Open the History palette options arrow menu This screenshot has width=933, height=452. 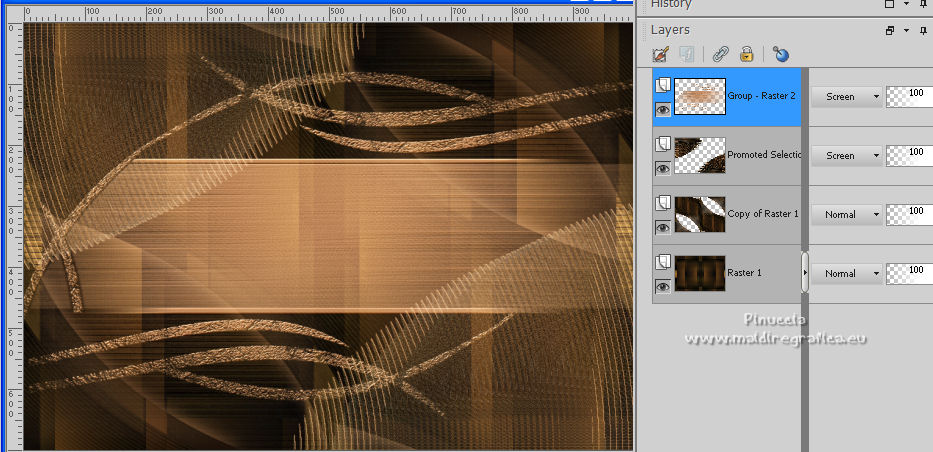906,4
